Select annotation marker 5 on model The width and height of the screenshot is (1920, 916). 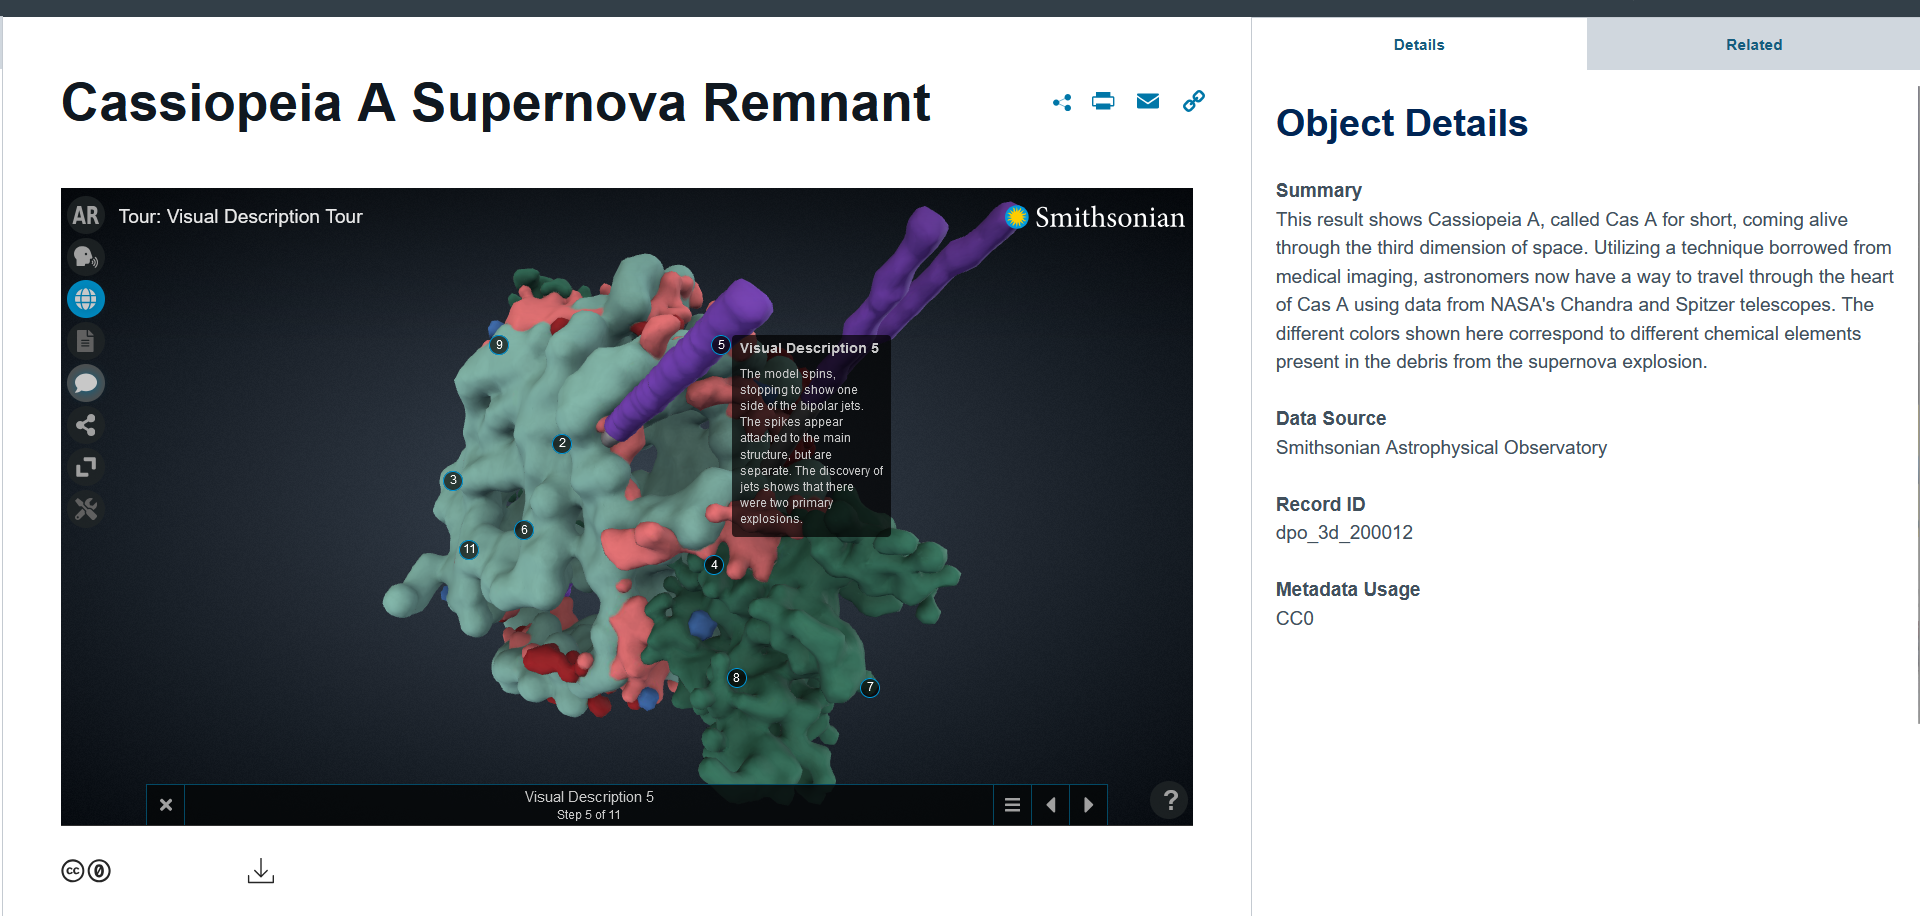[x=721, y=345]
